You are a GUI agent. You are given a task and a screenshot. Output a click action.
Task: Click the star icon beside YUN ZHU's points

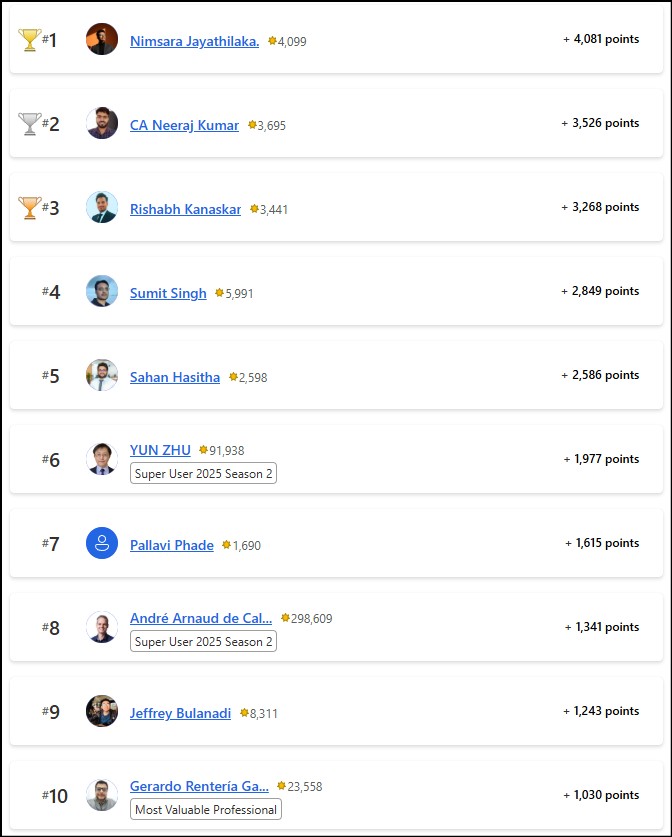[x=204, y=450]
